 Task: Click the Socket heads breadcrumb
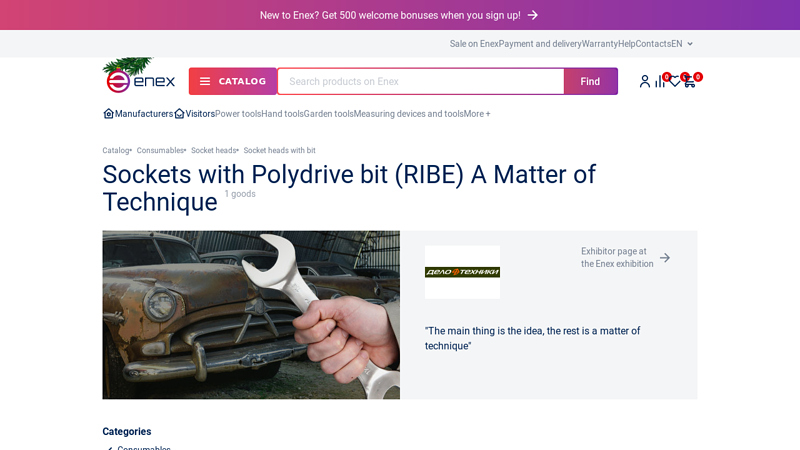tap(214, 151)
